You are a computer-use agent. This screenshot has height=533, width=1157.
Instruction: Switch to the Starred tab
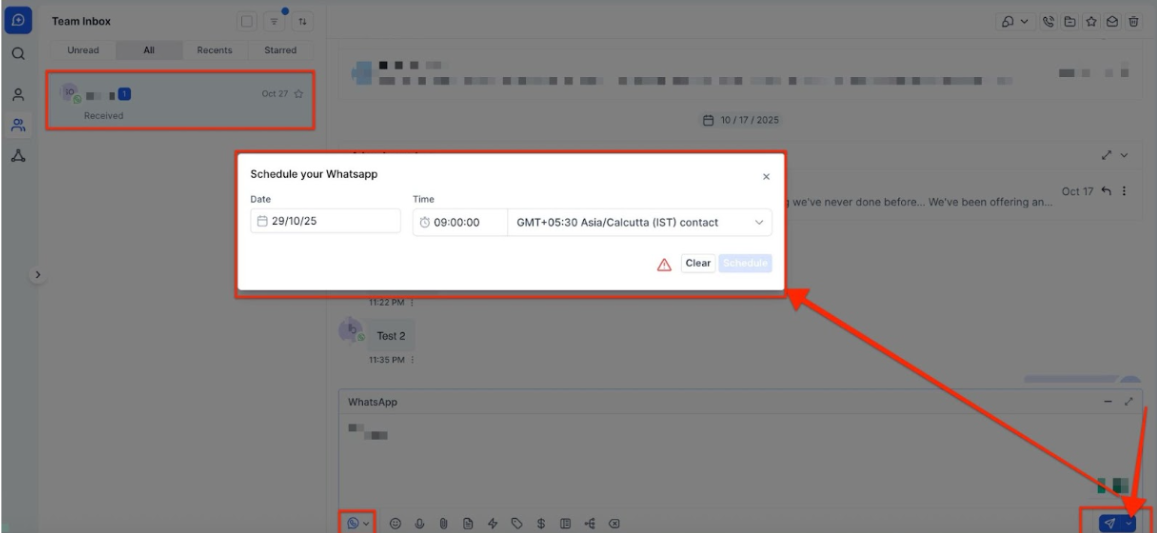pos(280,50)
